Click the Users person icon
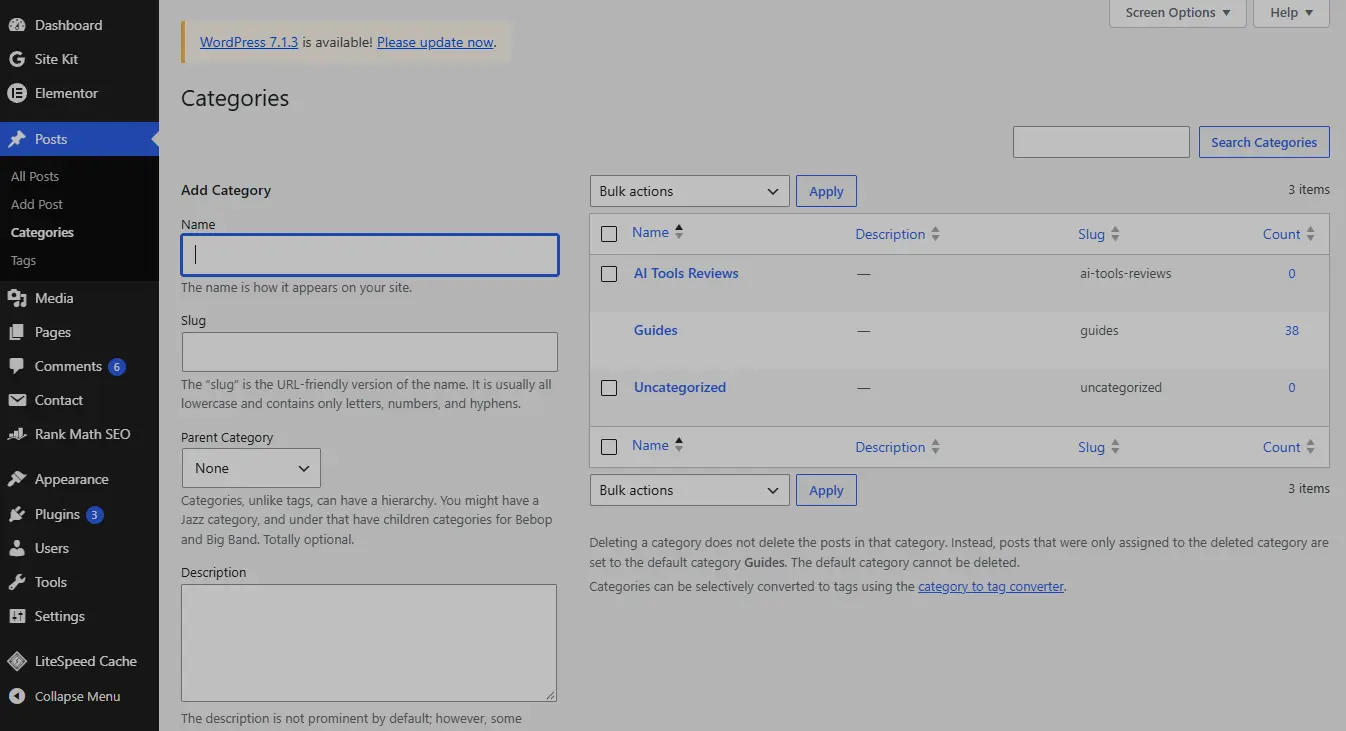1346x731 pixels. tap(17, 548)
